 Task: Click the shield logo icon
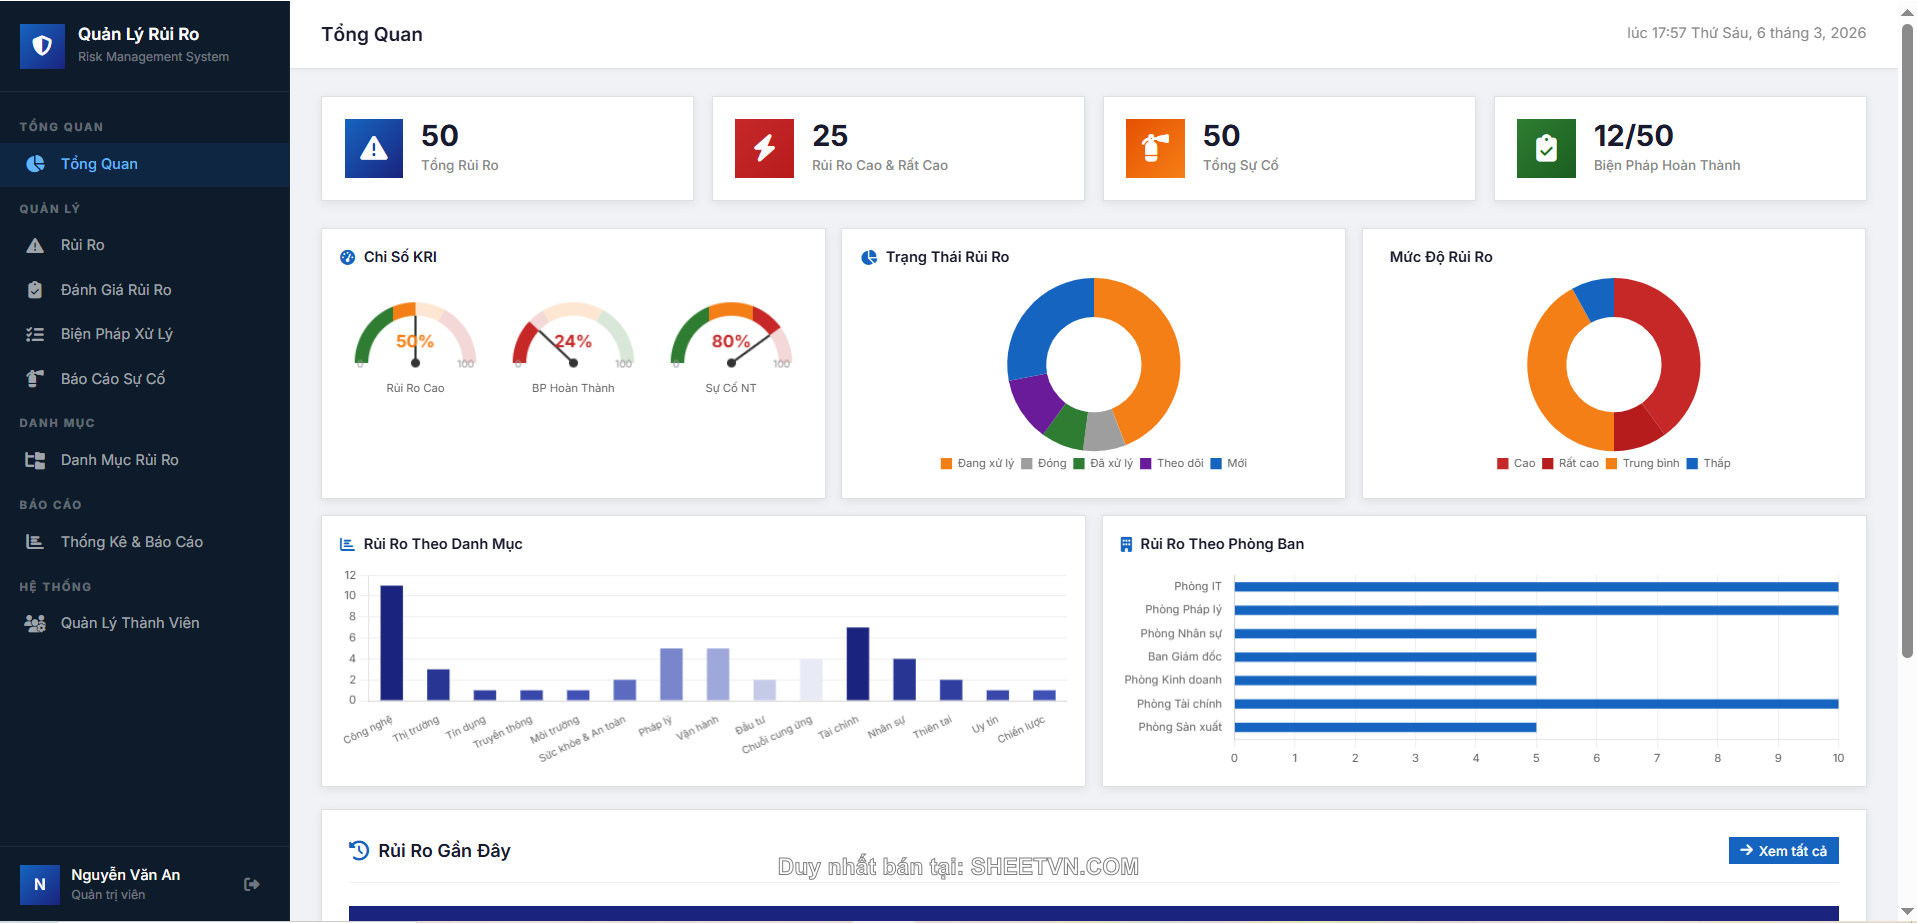(x=42, y=46)
